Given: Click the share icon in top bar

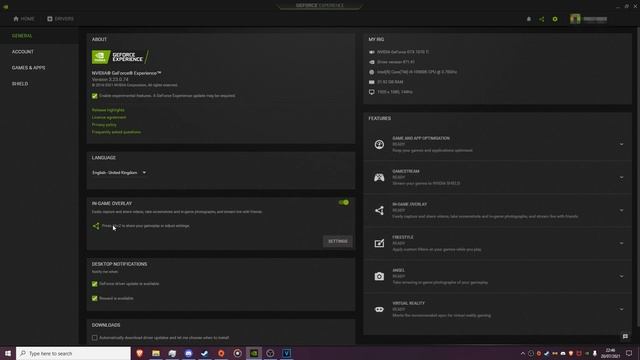Looking at the screenshot, I should 542,19.
